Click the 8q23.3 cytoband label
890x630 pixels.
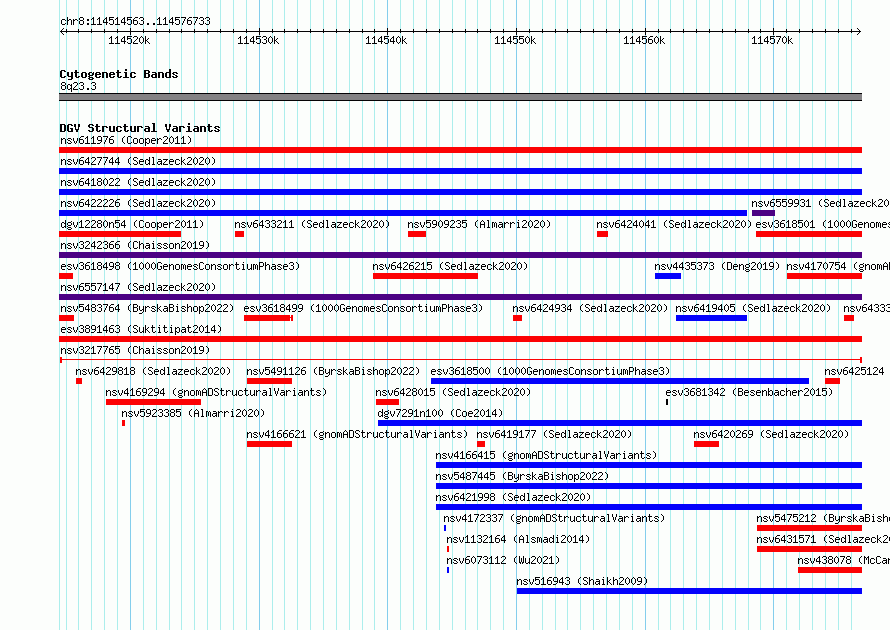click(x=78, y=86)
